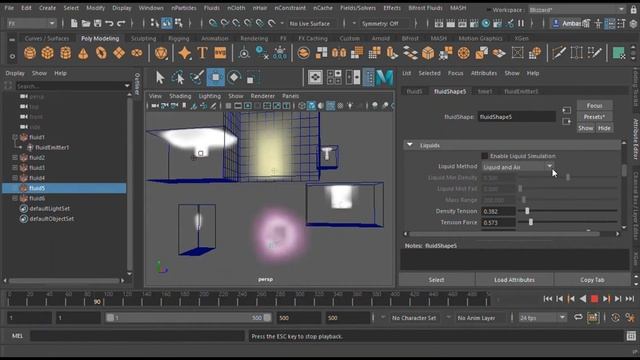This screenshot has width=640, height=360.
Task: Expand the fluid1 node in Outliner
Action: 15,137
